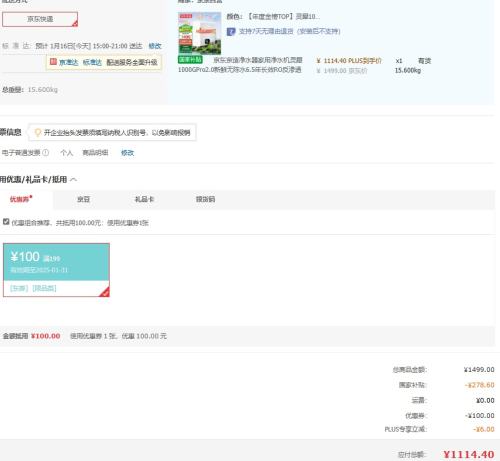Switch to the 优惠券 coupon tab
Screen dimensions: 500x461
point(21,199)
